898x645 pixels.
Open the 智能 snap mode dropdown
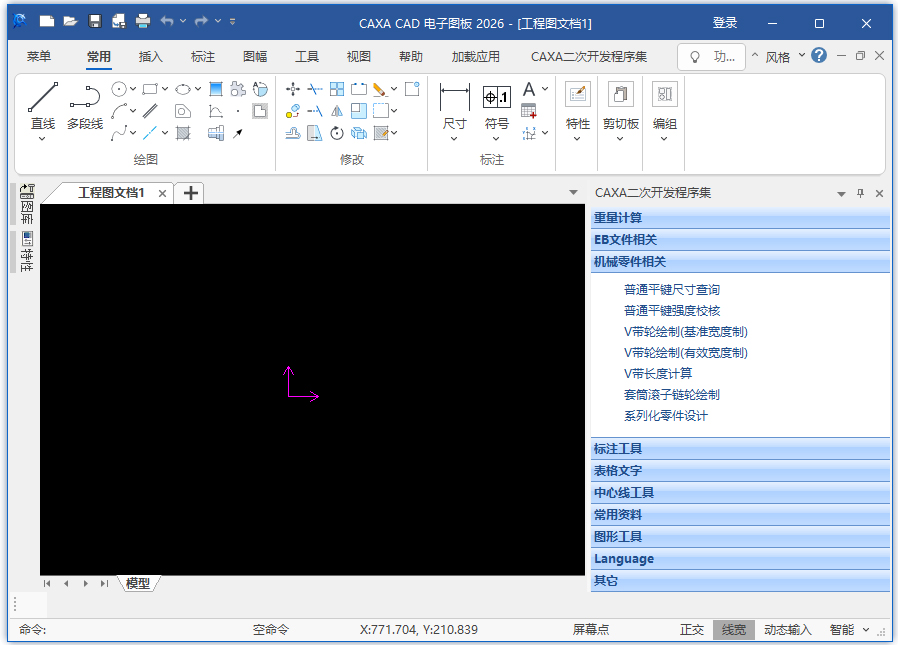(847, 630)
